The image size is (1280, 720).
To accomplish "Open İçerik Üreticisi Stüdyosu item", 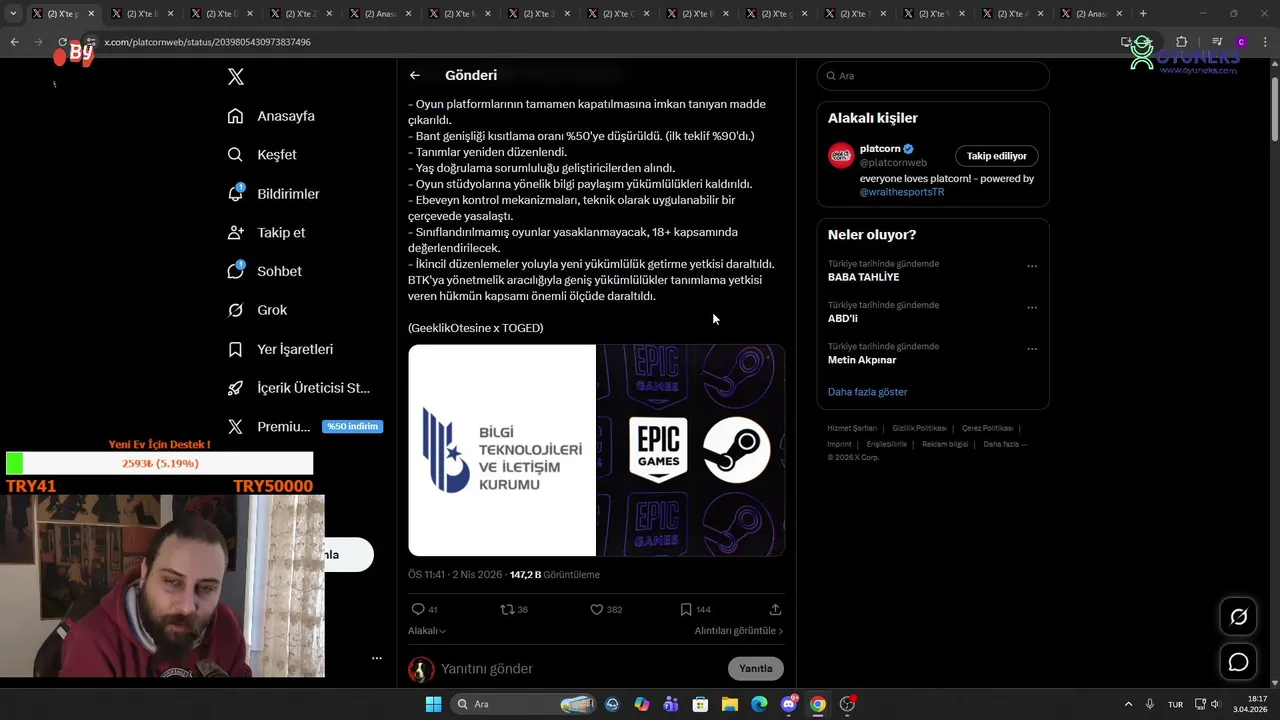I will click(x=298, y=388).
